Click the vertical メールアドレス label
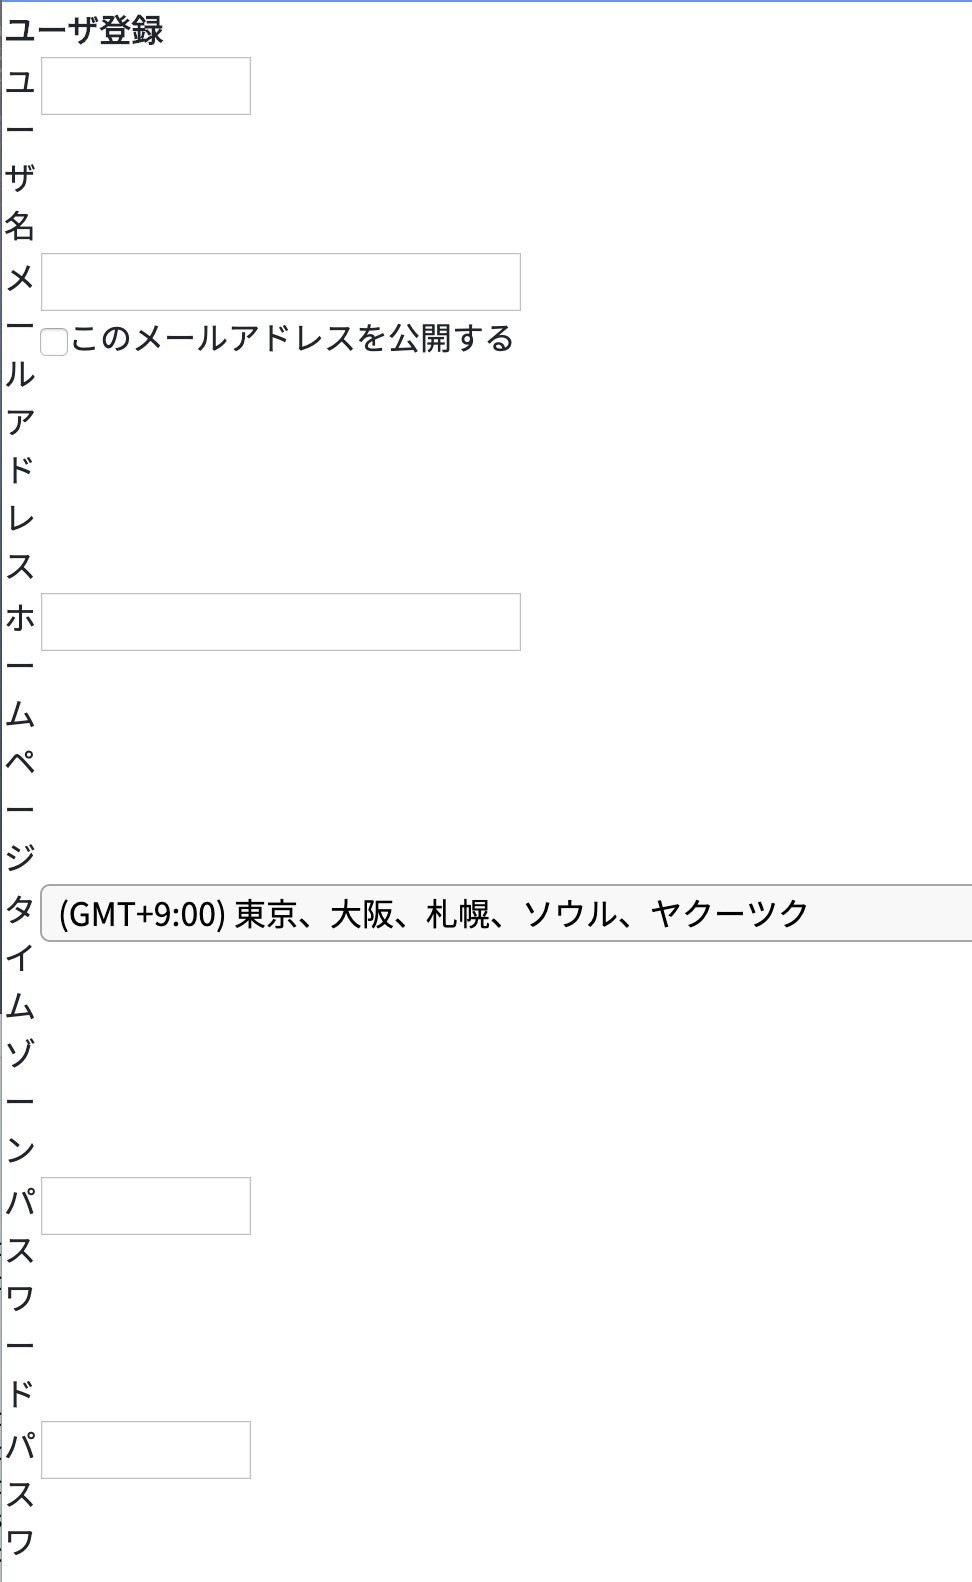Screen dimensions: 972x1582 point(20,422)
